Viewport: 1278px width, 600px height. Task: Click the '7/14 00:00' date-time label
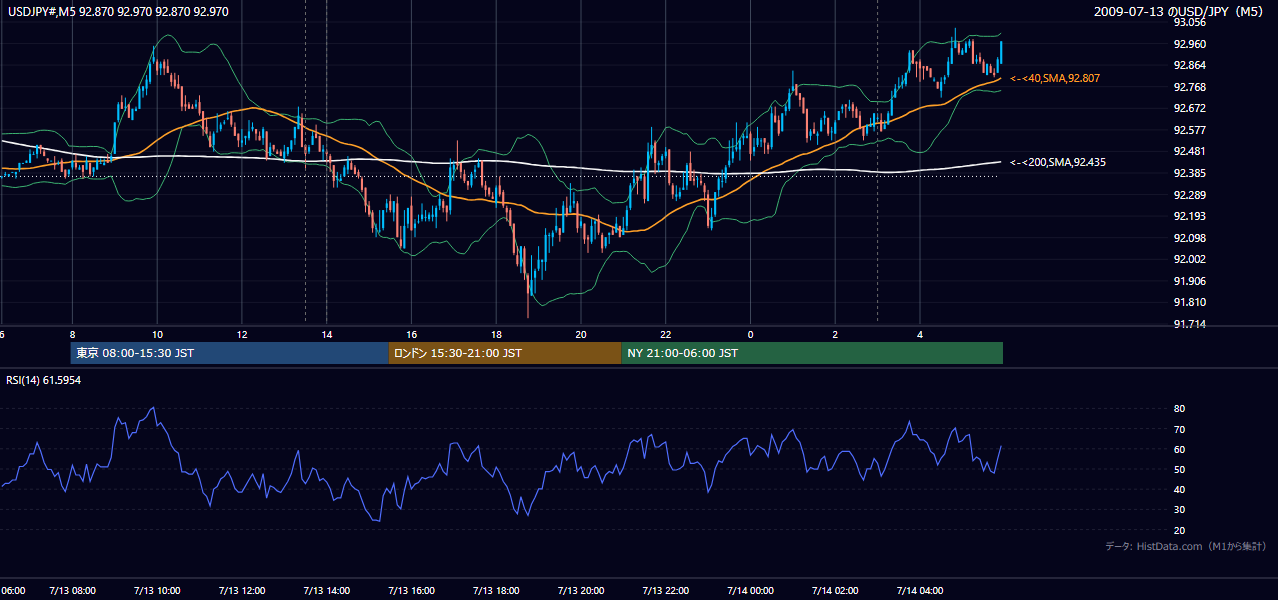click(x=750, y=590)
